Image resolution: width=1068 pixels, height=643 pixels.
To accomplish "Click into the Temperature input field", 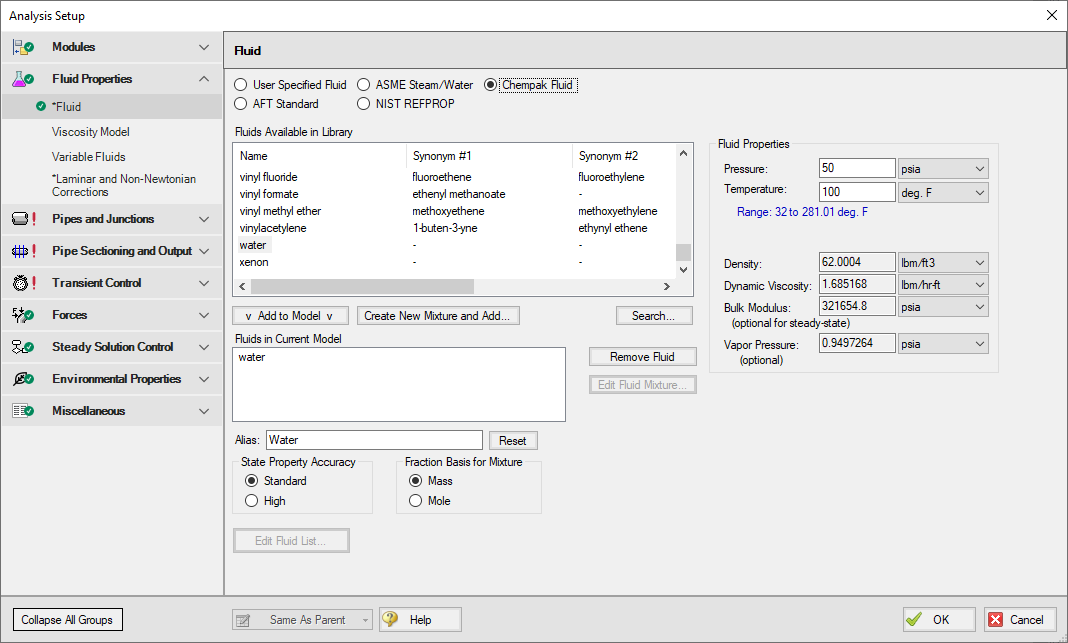I will (x=856, y=192).
